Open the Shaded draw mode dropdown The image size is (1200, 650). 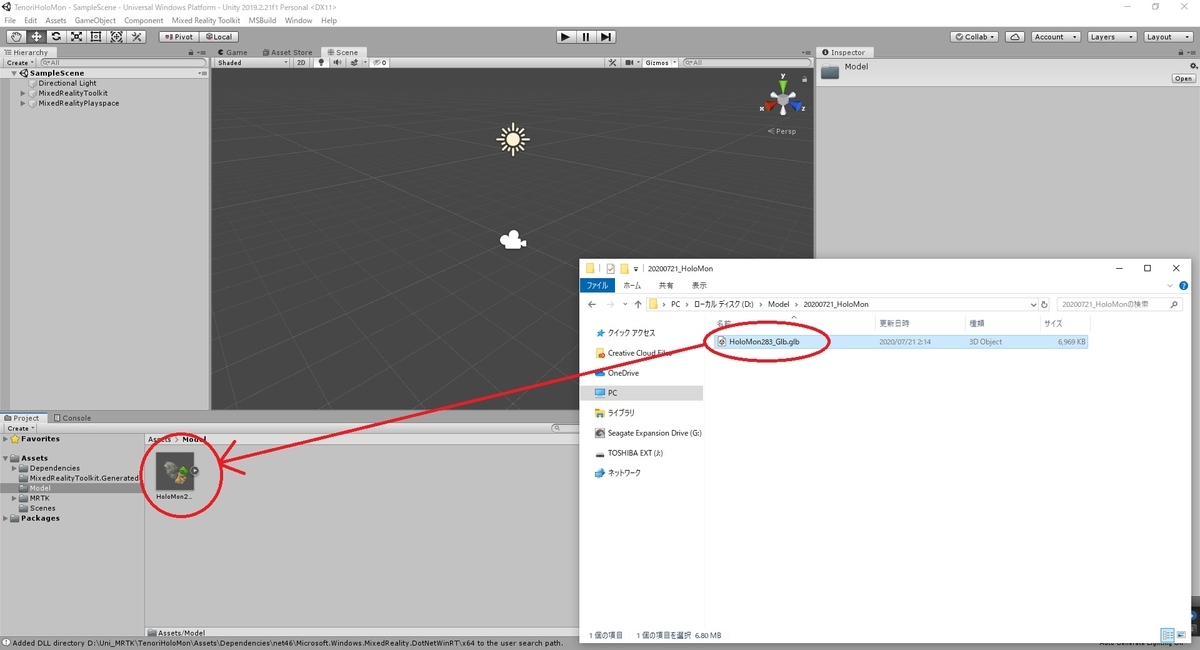tap(253, 63)
